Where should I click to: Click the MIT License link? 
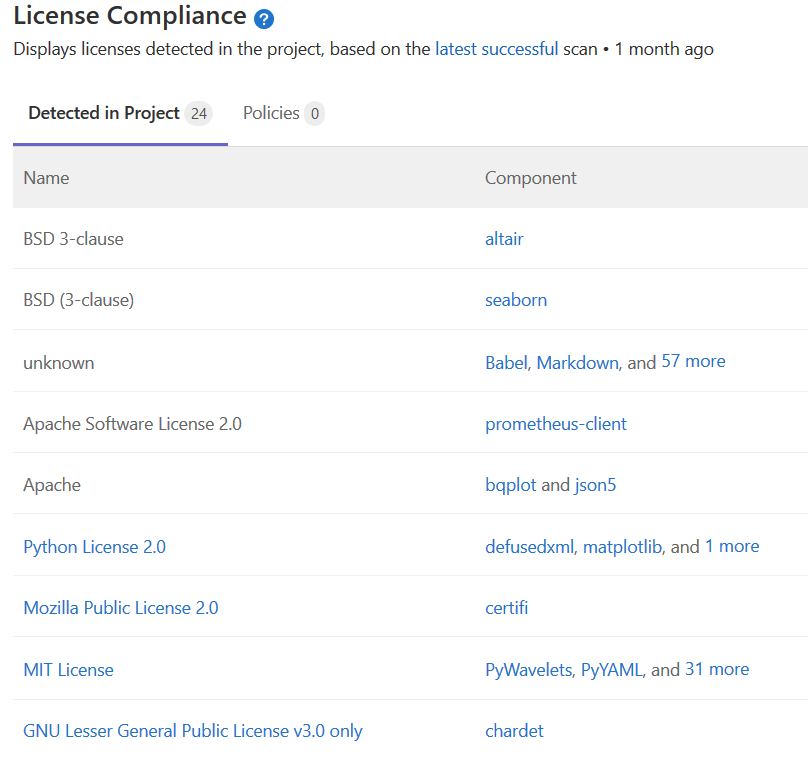pyautogui.click(x=68, y=669)
